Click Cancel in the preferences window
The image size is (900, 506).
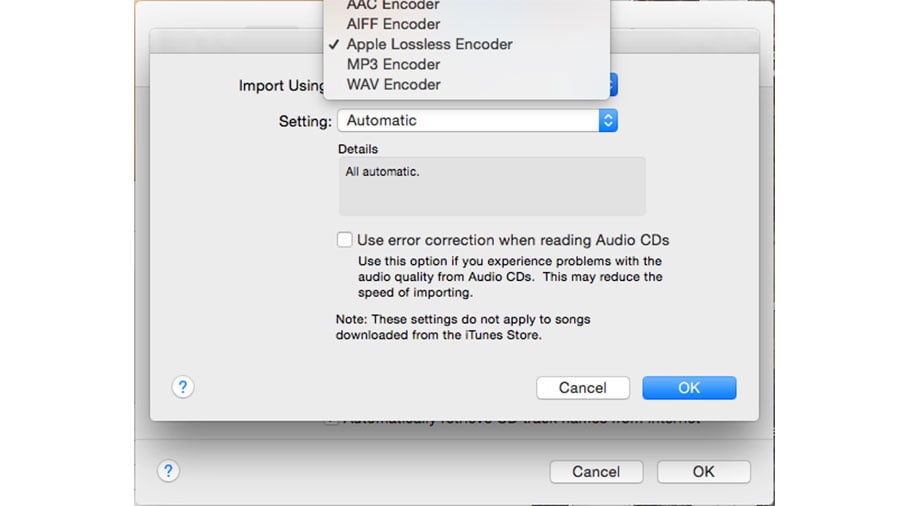pos(596,472)
